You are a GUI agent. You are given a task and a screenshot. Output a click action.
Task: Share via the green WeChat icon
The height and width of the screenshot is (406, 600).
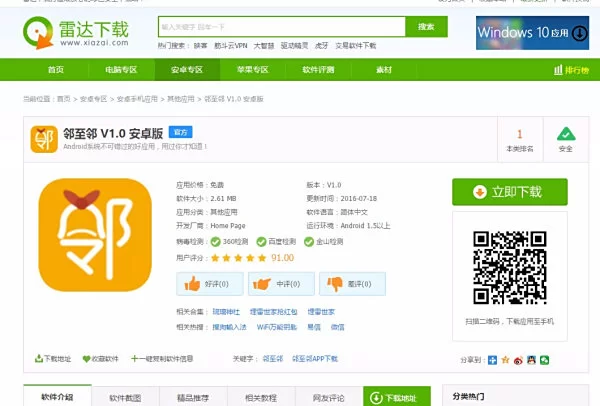[545, 360]
